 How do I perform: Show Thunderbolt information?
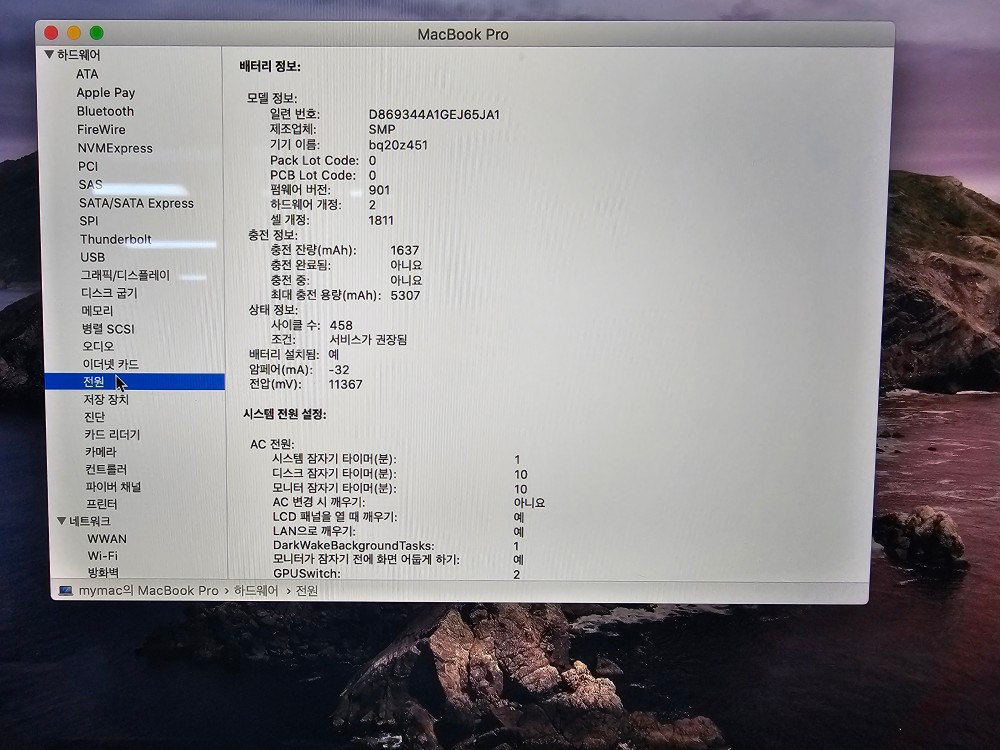point(115,239)
